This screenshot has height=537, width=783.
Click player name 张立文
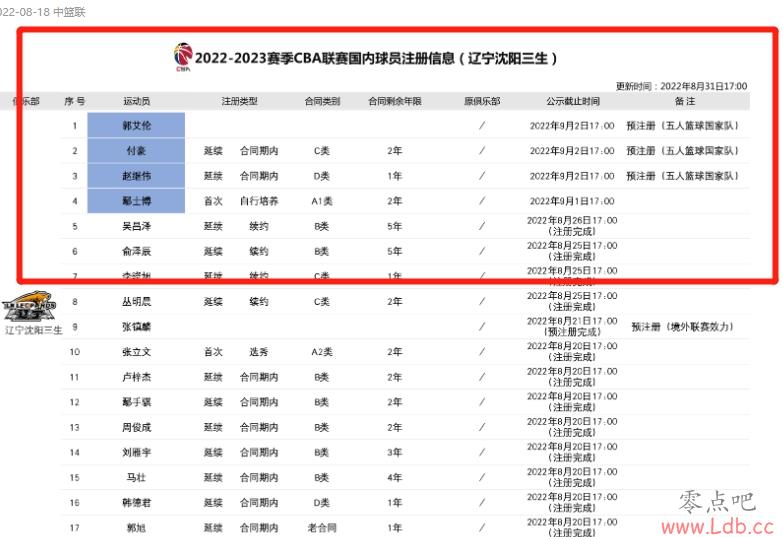tap(136, 352)
